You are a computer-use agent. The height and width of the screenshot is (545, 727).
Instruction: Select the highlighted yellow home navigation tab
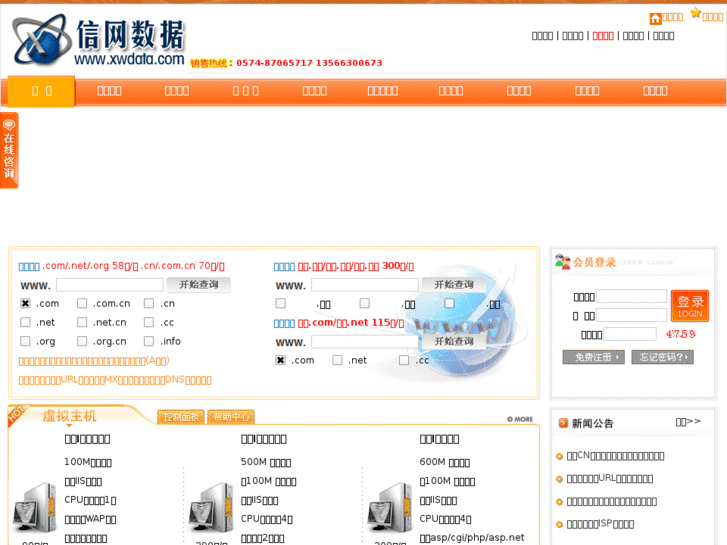pos(41,91)
